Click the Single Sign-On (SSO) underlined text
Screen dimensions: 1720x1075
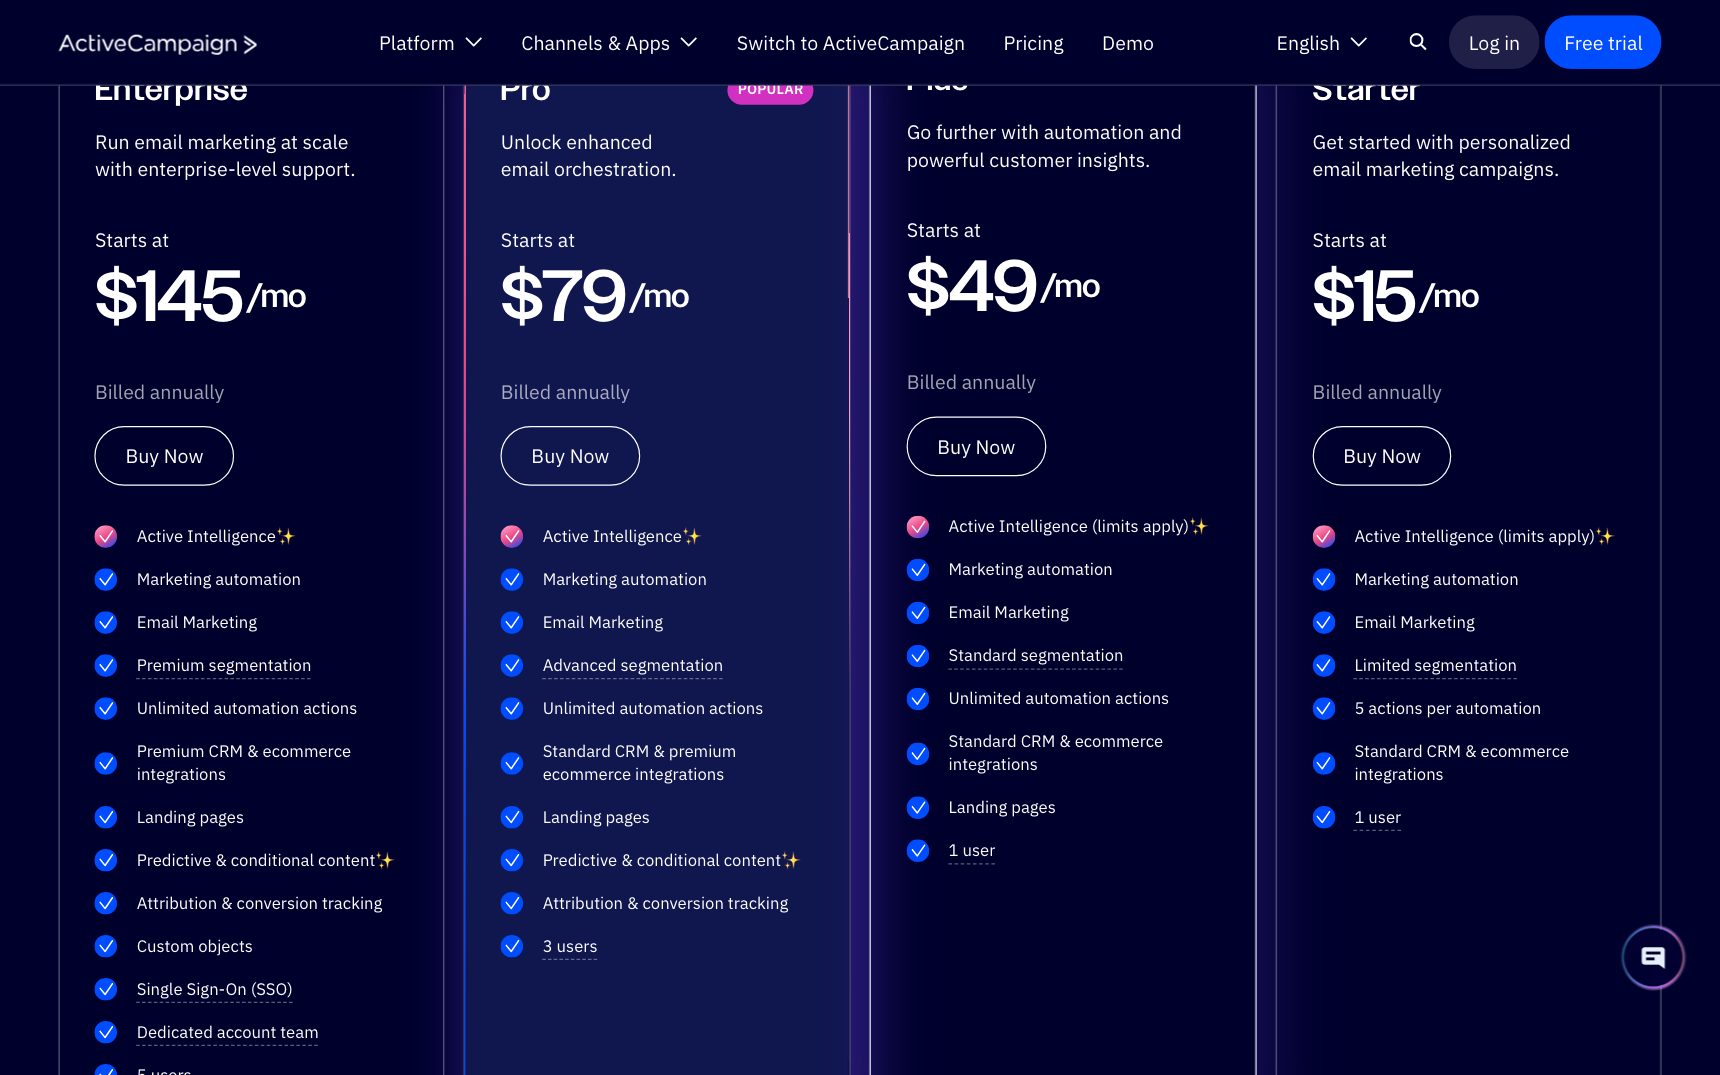coord(214,989)
